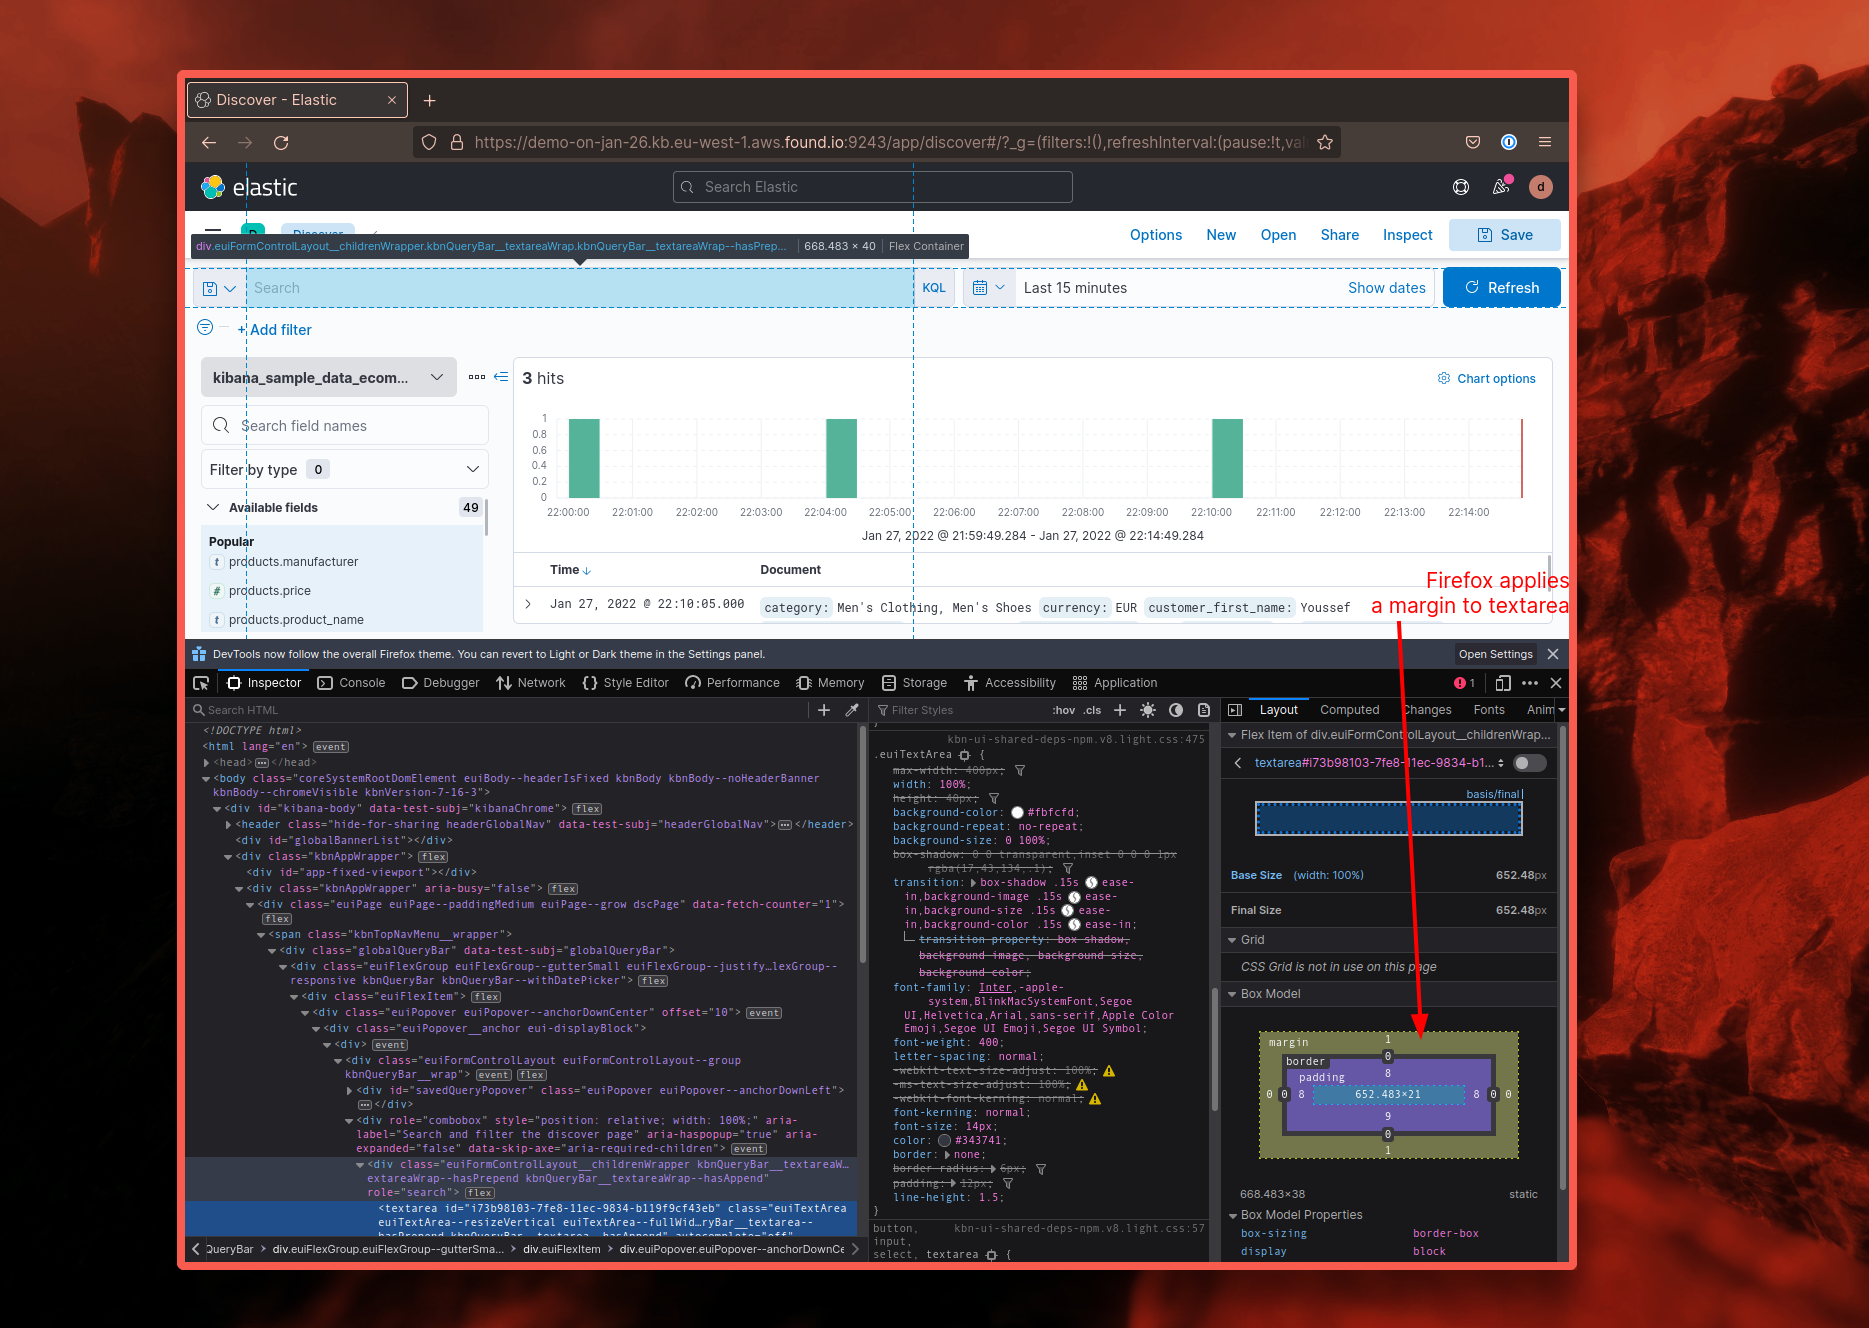The height and width of the screenshot is (1328, 1869).
Task: Toggle dark color scheme simulation moon icon
Action: [x=1176, y=710]
